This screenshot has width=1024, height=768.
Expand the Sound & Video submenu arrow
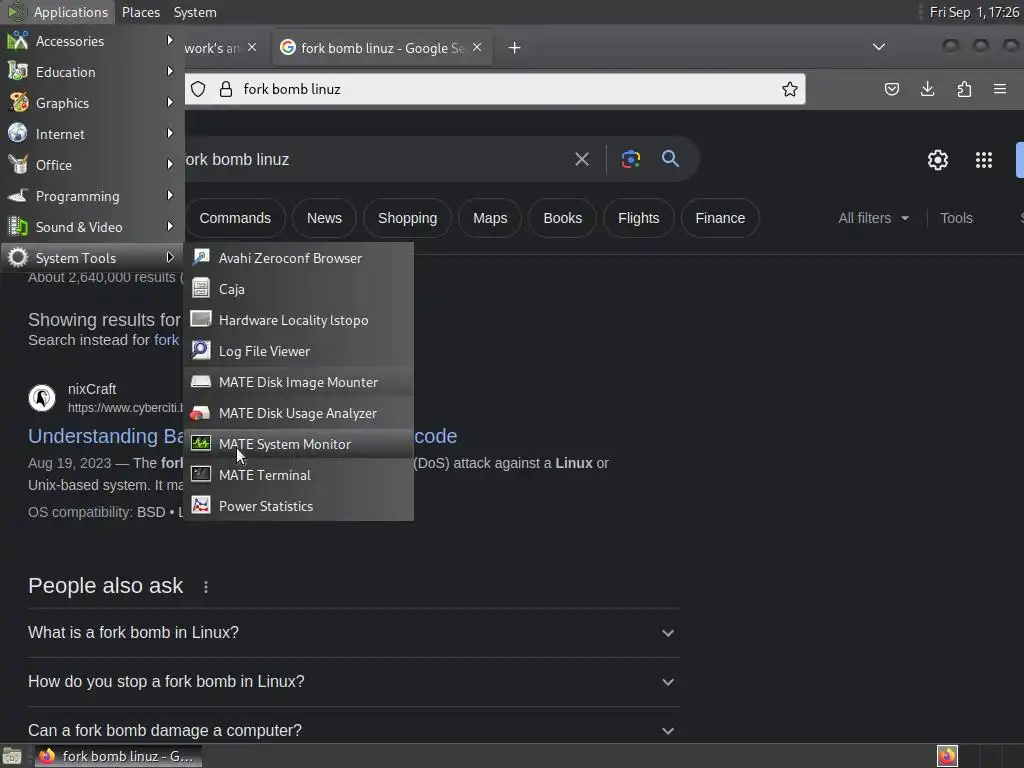click(170, 226)
